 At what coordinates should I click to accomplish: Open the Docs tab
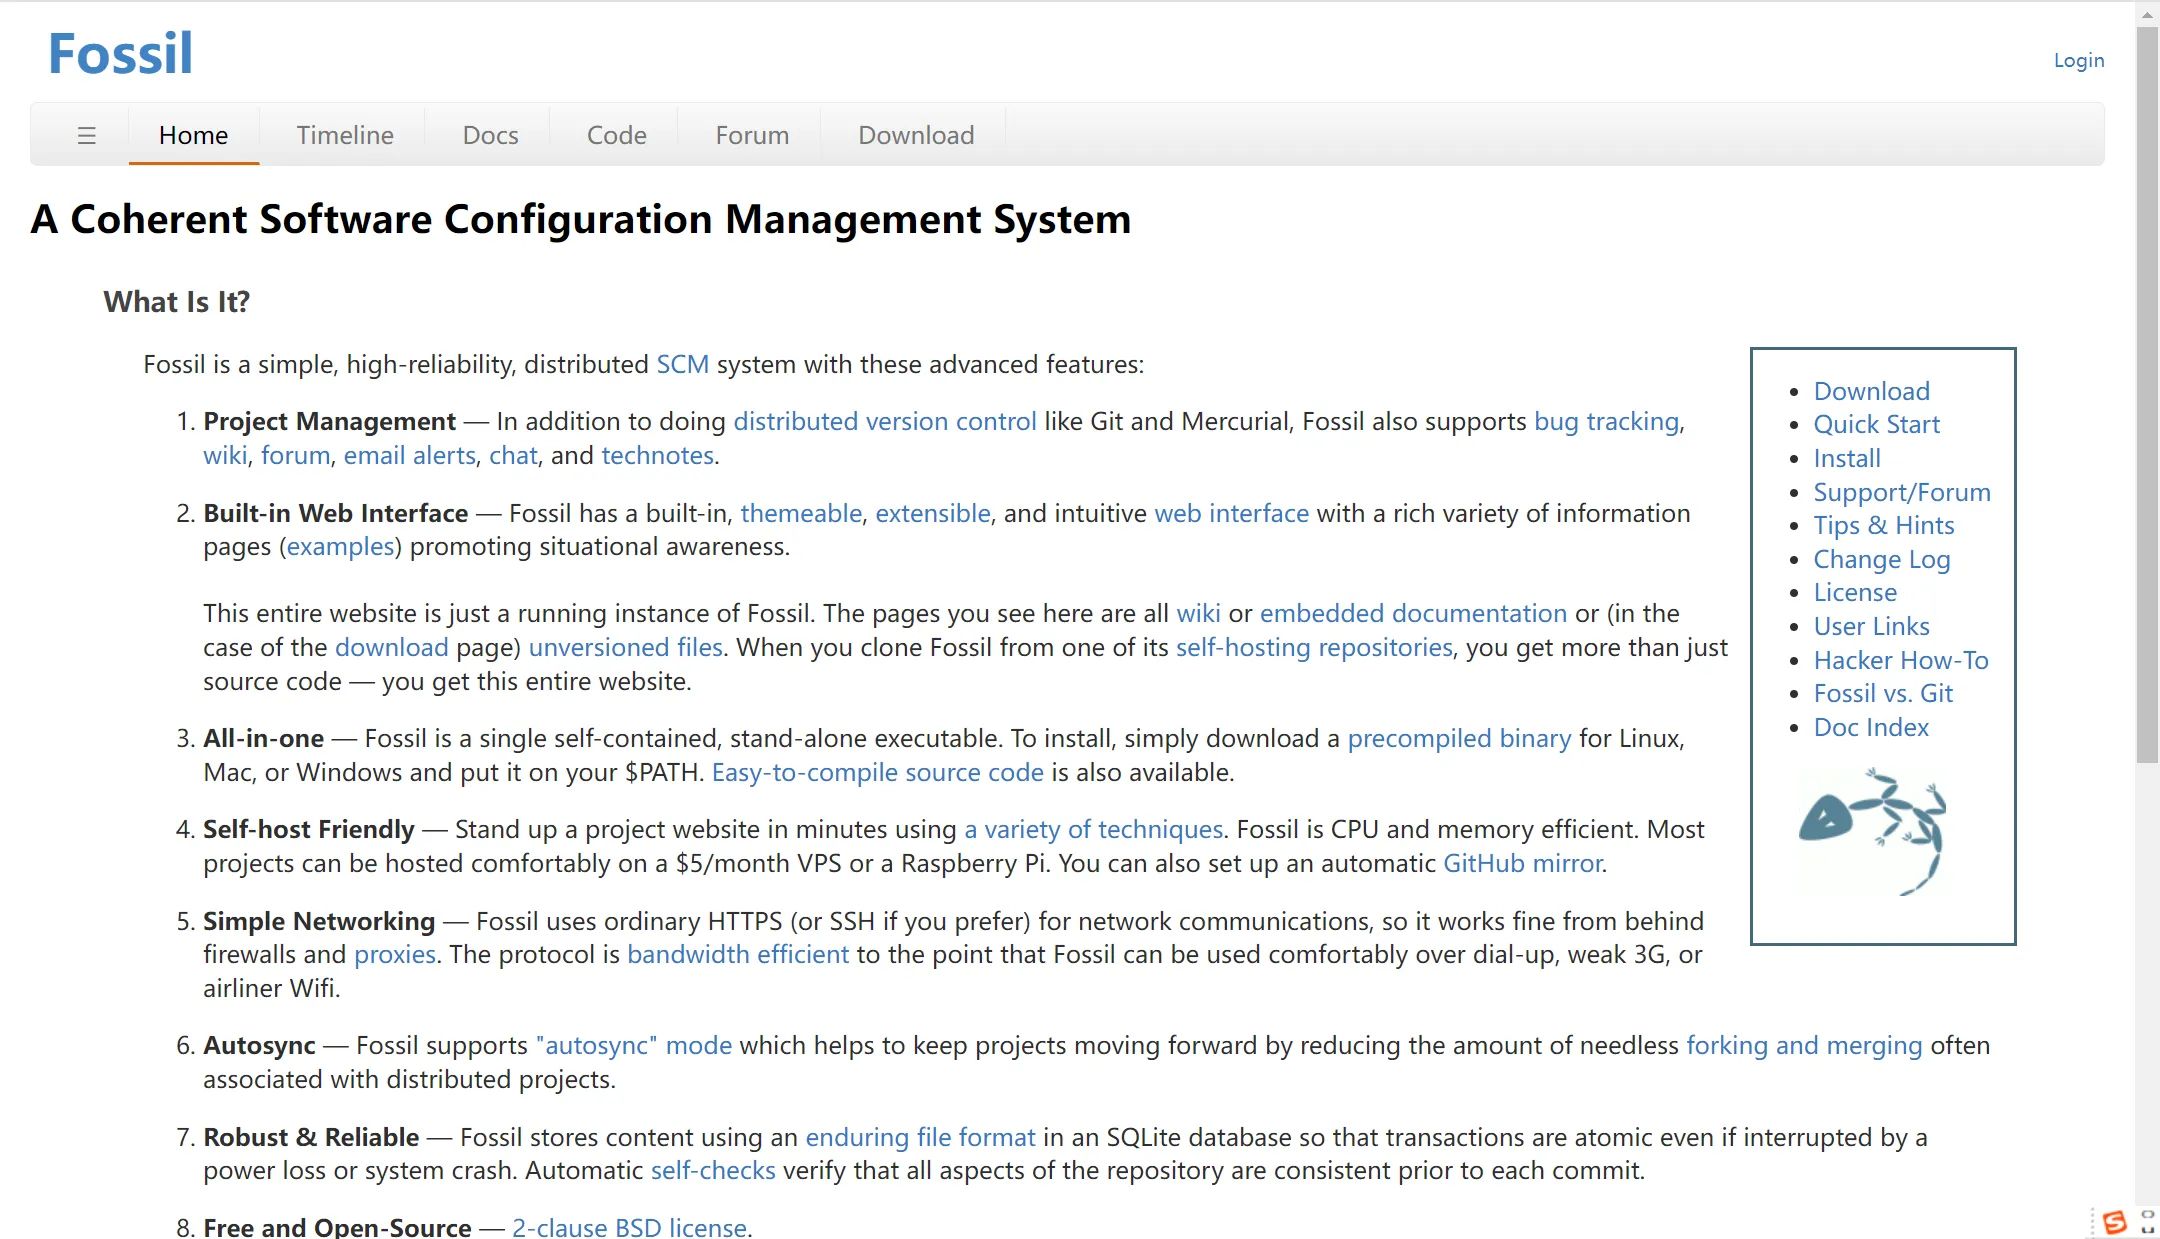click(x=490, y=135)
